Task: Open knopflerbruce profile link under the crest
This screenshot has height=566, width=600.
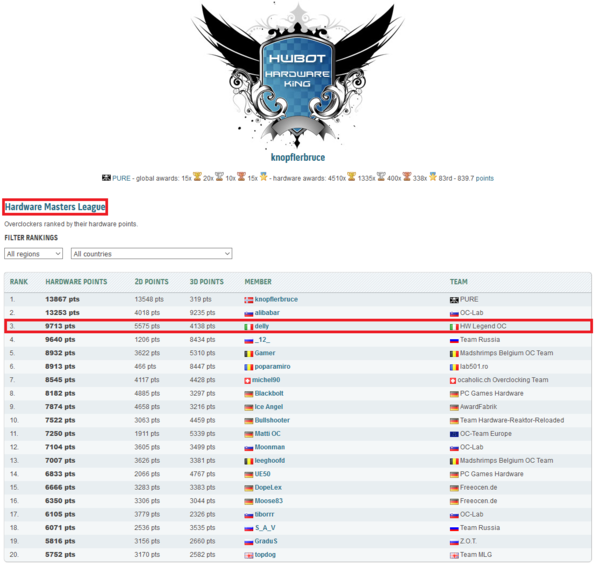Action: tap(298, 157)
